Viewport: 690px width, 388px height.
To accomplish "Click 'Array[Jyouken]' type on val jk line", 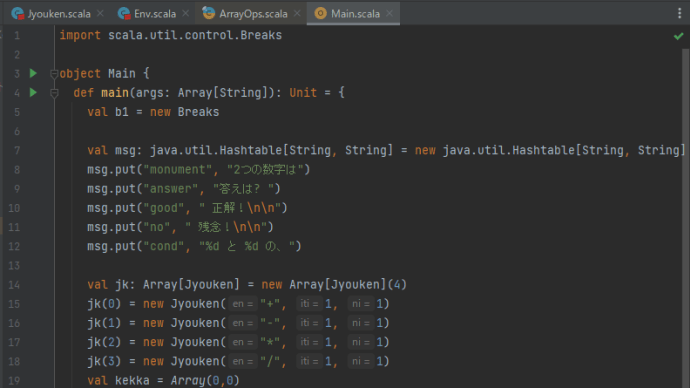I will [x=191, y=285].
